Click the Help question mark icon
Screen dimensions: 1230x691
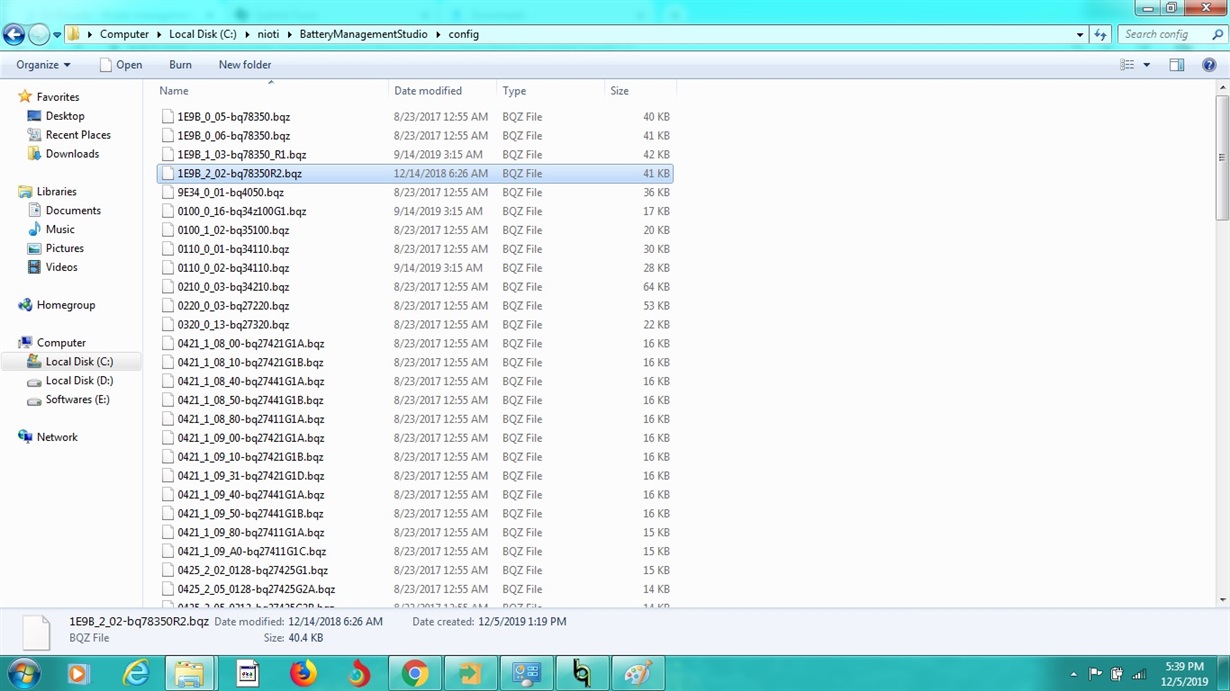click(x=1209, y=65)
